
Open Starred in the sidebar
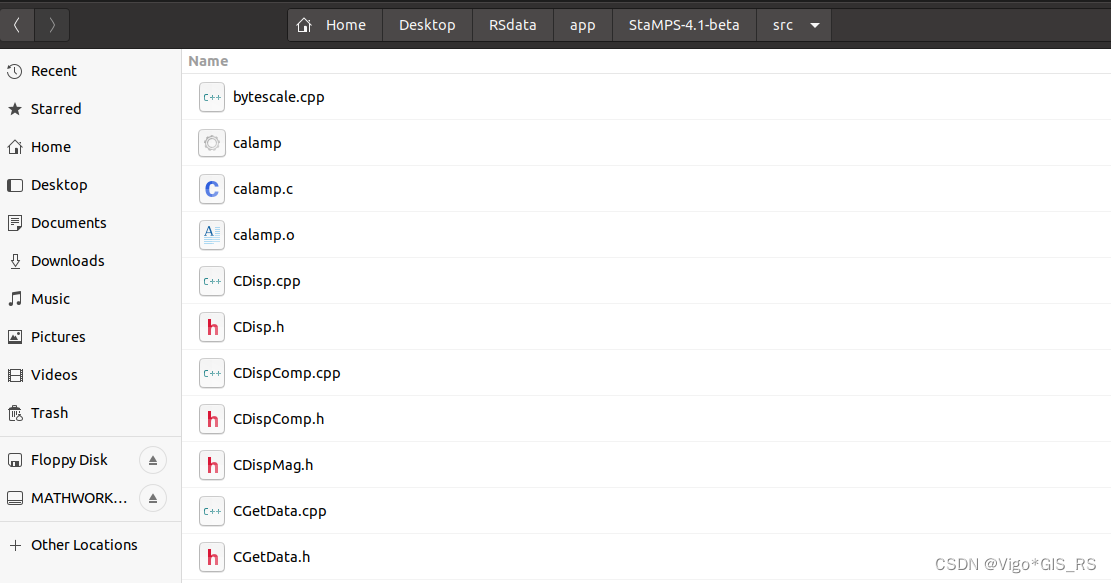91,109
